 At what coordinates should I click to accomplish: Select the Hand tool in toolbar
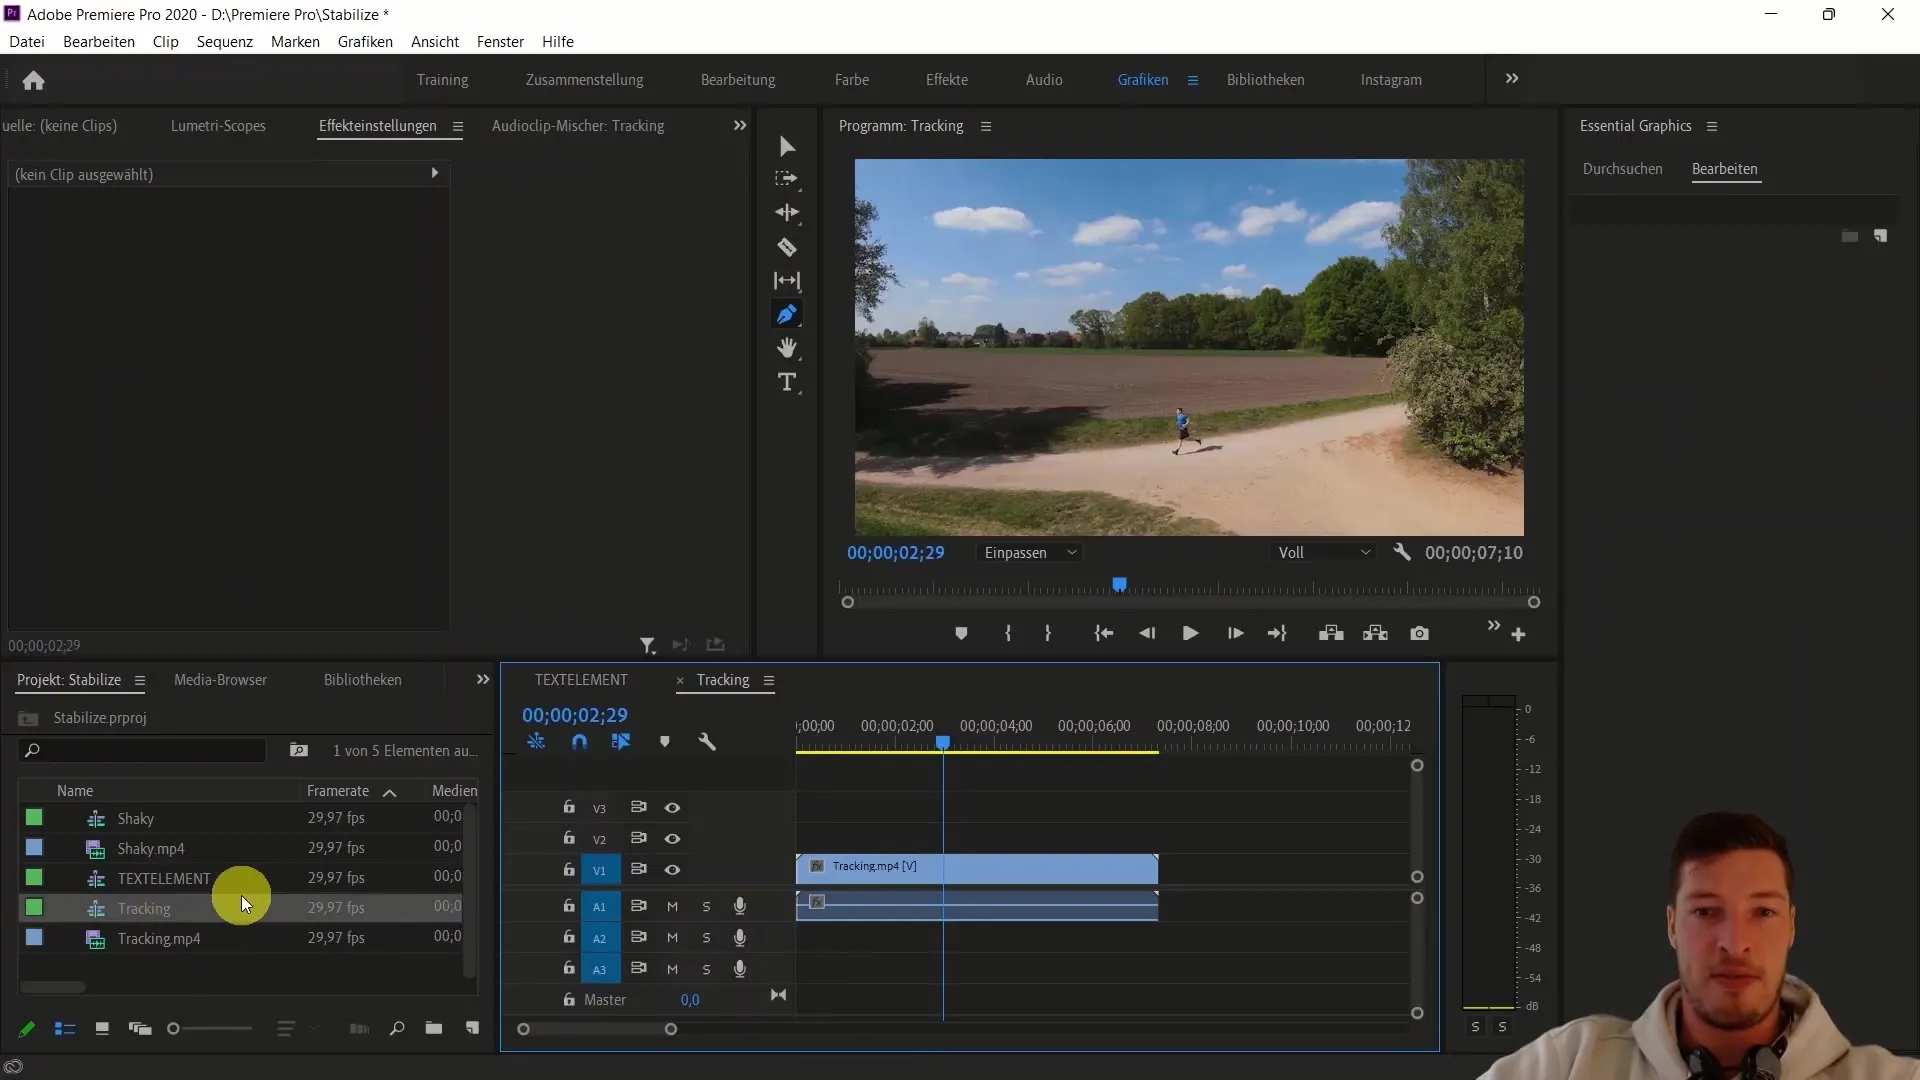pyautogui.click(x=787, y=347)
